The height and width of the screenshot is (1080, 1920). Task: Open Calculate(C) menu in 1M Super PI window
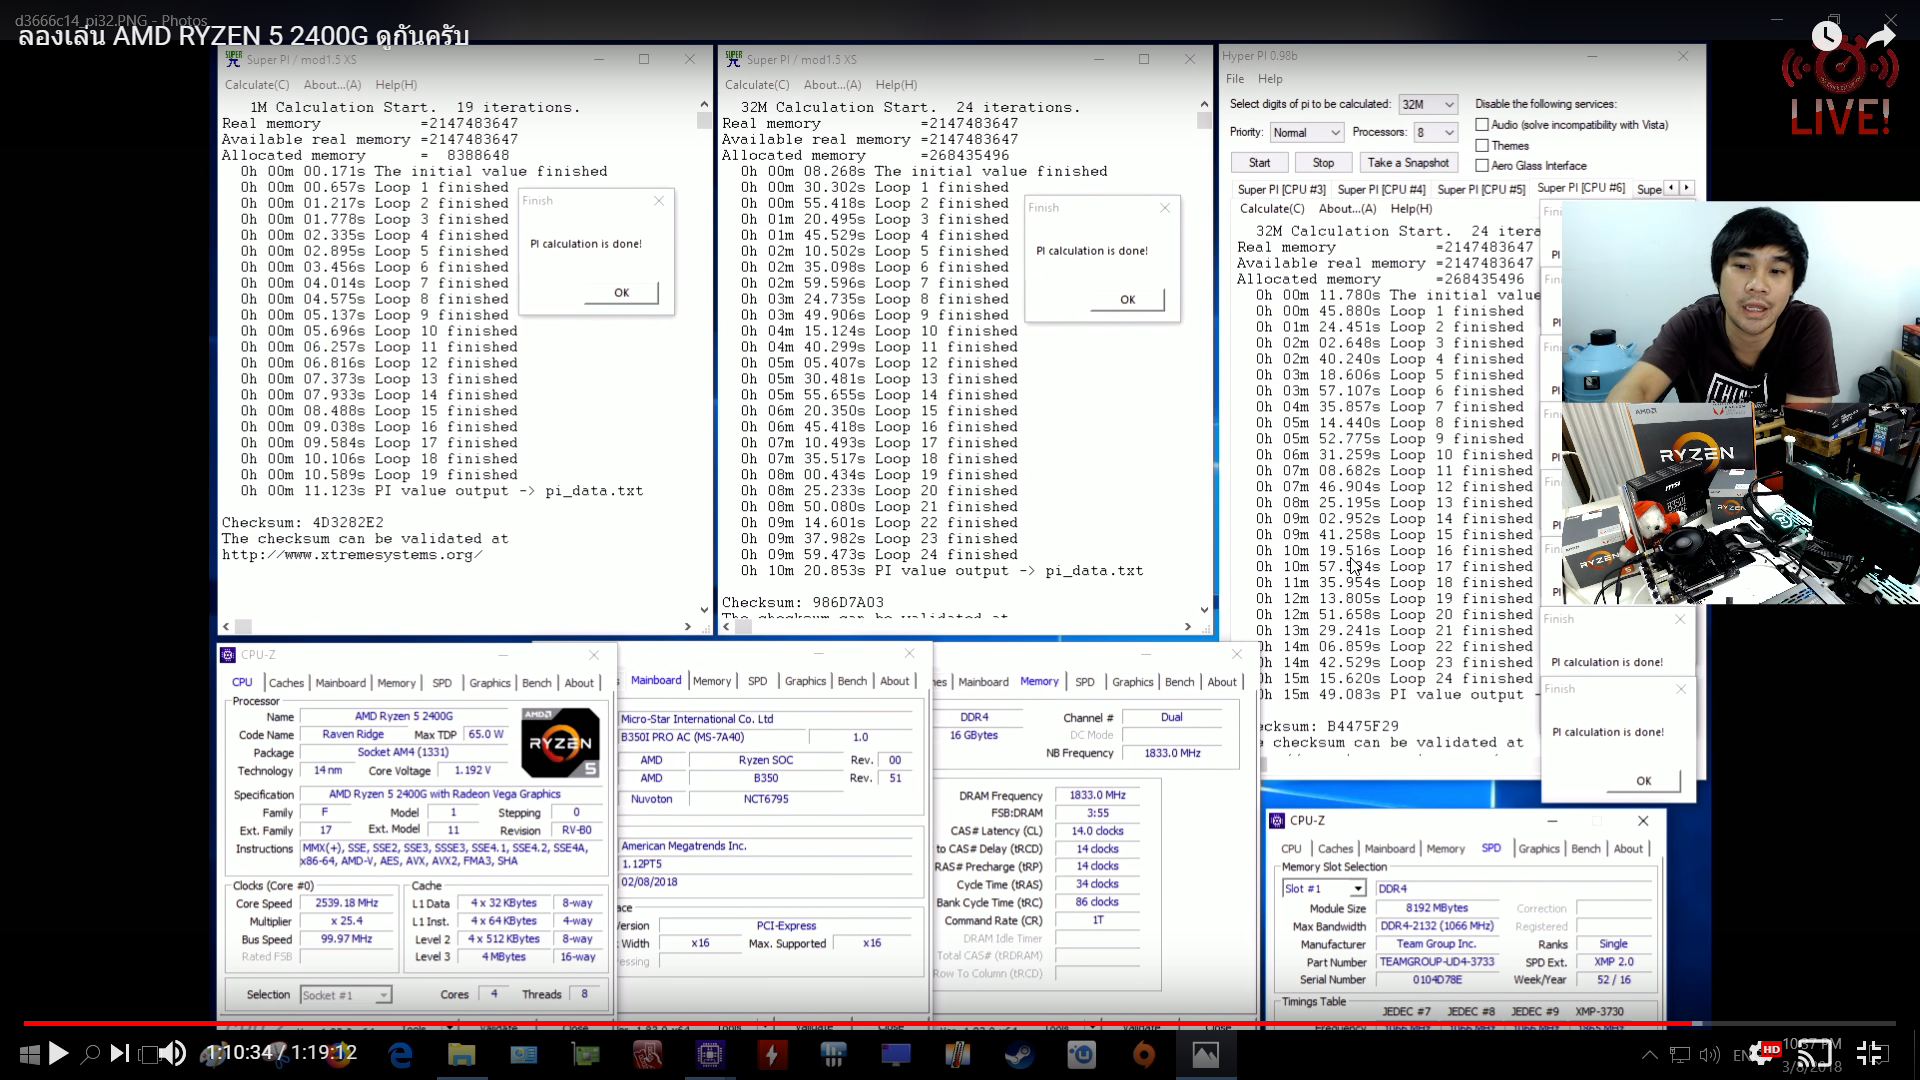[257, 85]
